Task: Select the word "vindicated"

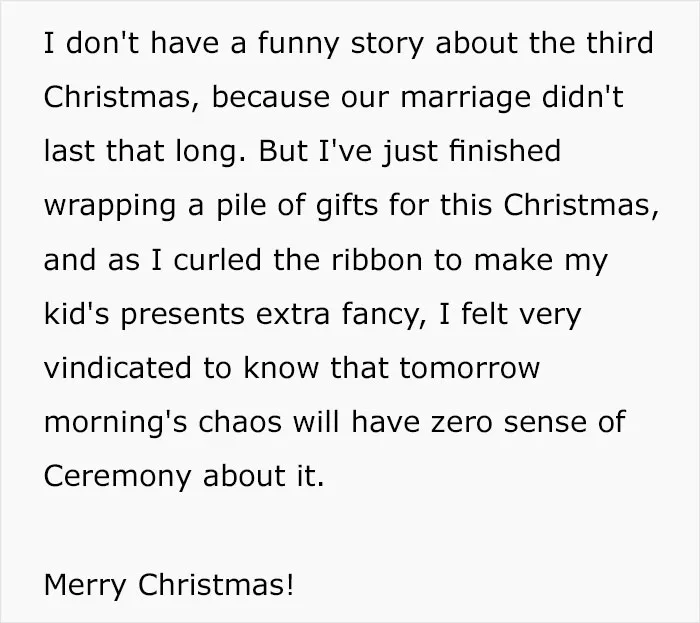Action: click(x=118, y=368)
